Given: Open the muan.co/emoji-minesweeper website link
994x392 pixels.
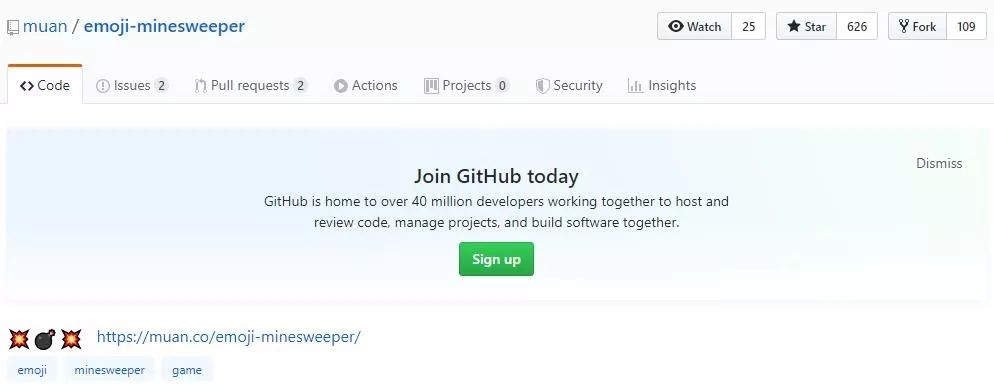Looking at the screenshot, I should pyautogui.click(x=228, y=337).
